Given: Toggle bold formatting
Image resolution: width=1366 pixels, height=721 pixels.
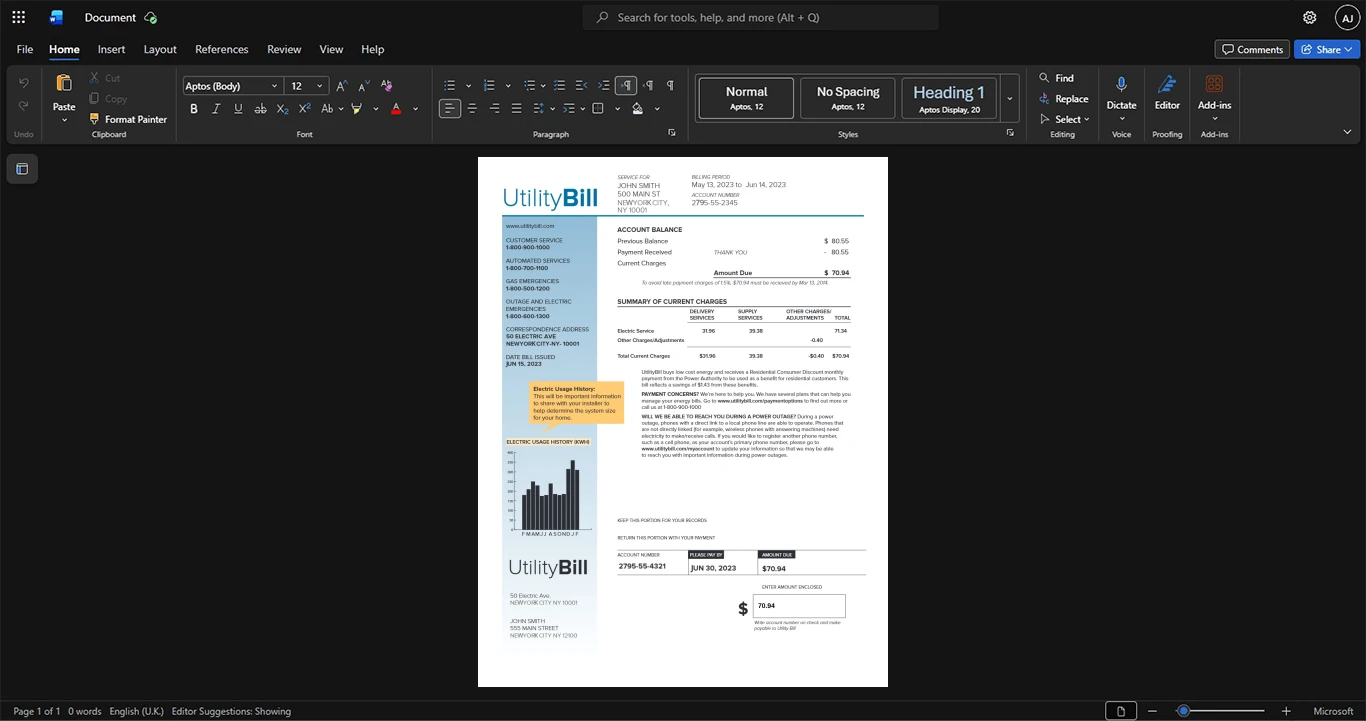Looking at the screenshot, I should [x=194, y=109].
